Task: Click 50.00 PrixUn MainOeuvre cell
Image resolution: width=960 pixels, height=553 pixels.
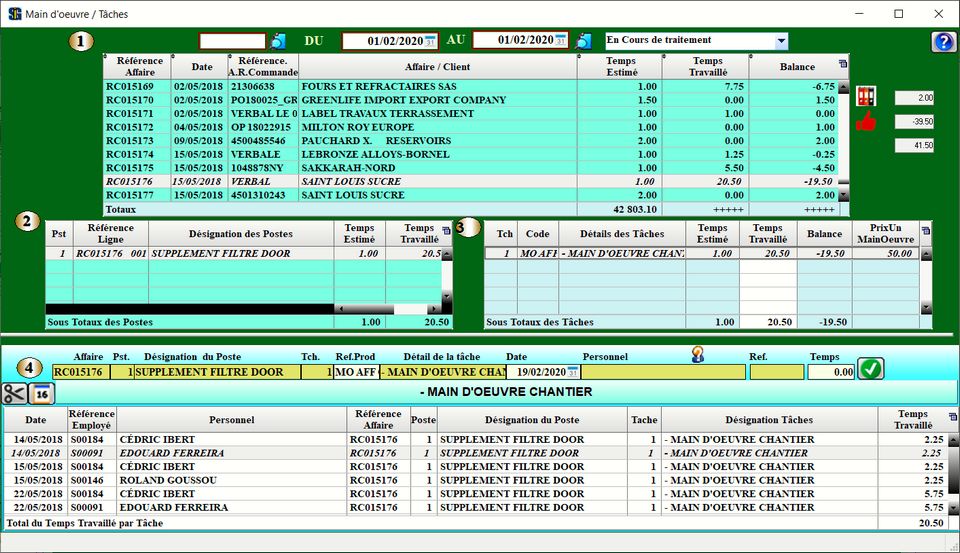Action: pyautogui.click(x=885, y=253)
